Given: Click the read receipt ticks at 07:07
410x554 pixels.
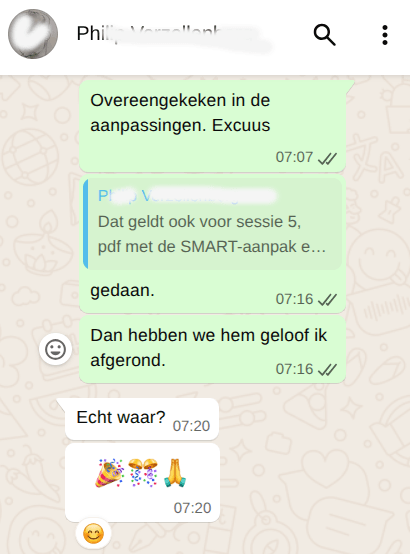Looking at the screenshot, I should click(x=327, y=158).
